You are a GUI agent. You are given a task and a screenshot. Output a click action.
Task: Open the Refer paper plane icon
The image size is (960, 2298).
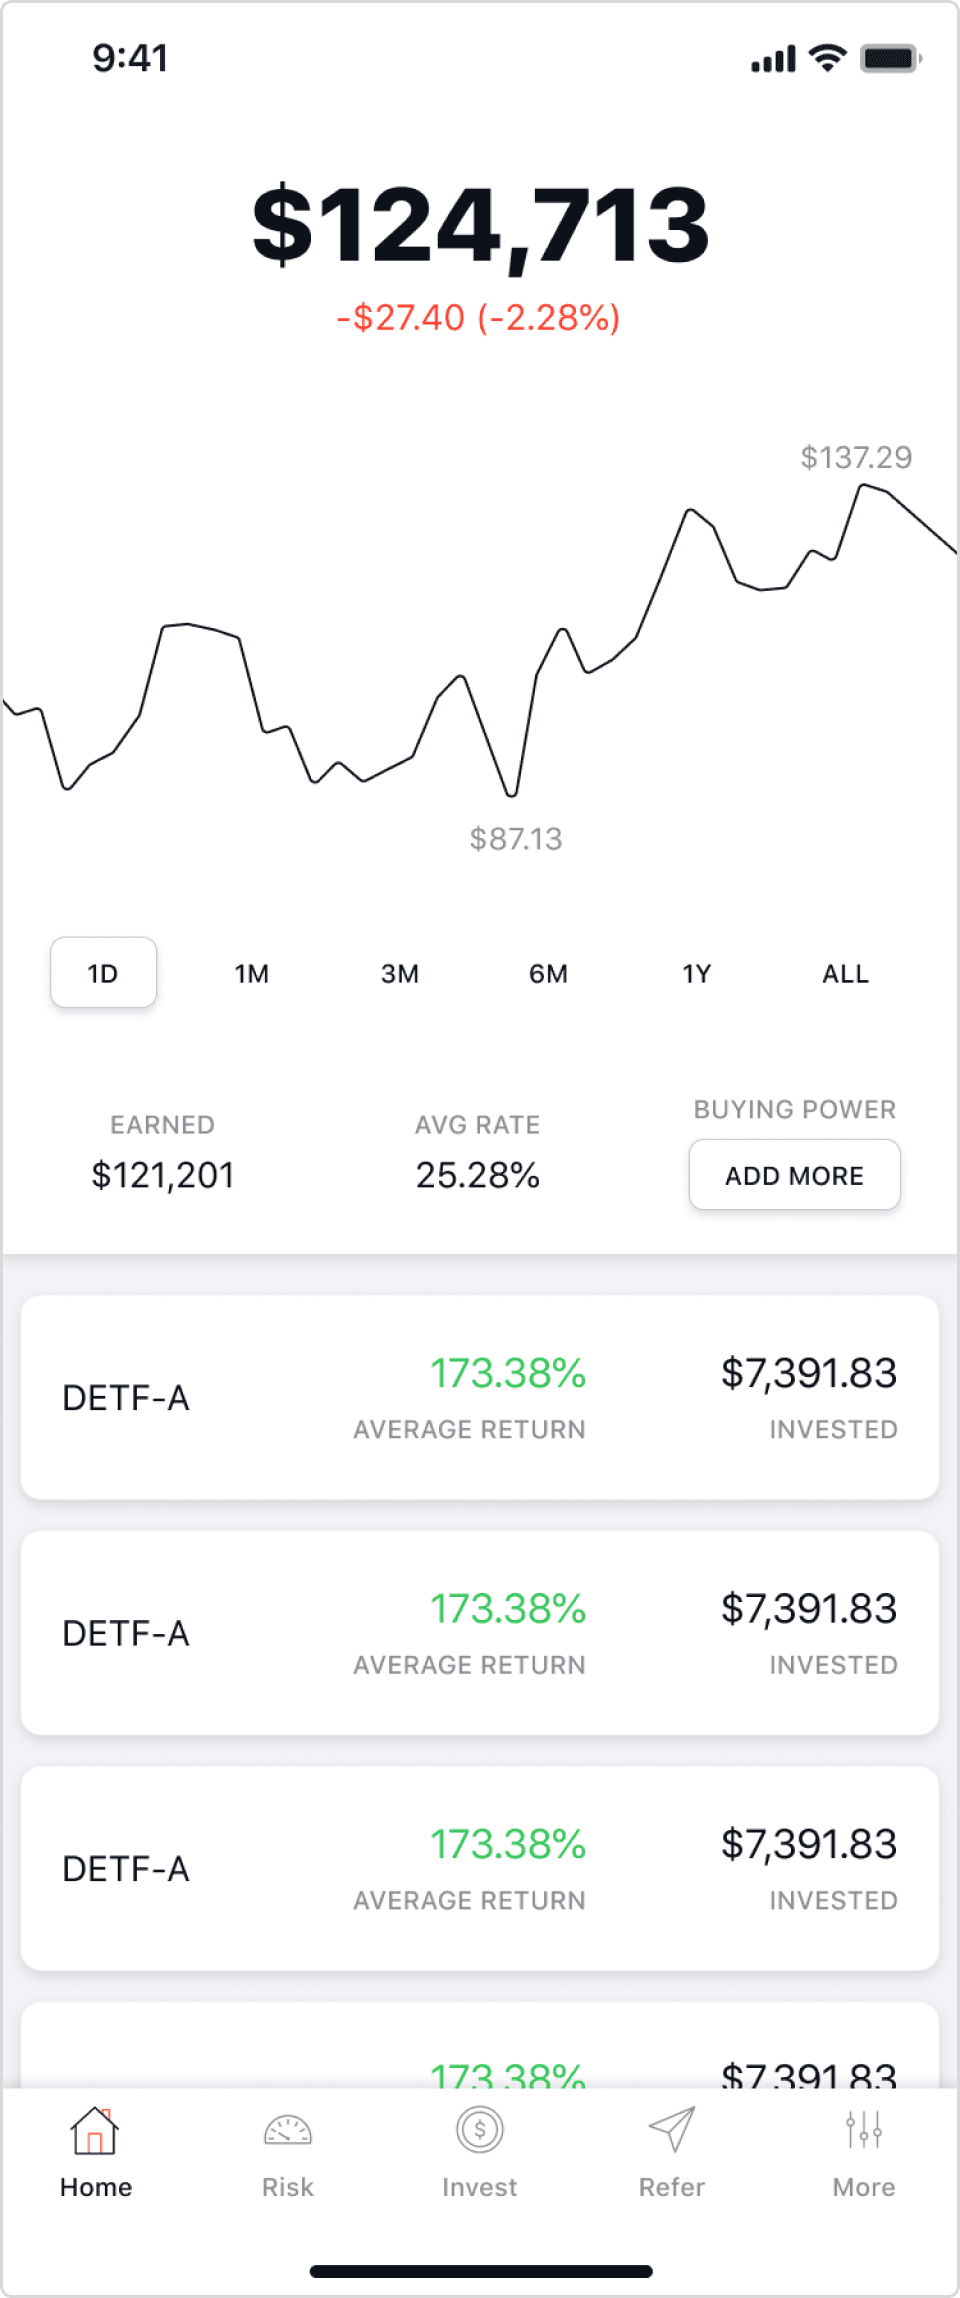(672, 2130)
